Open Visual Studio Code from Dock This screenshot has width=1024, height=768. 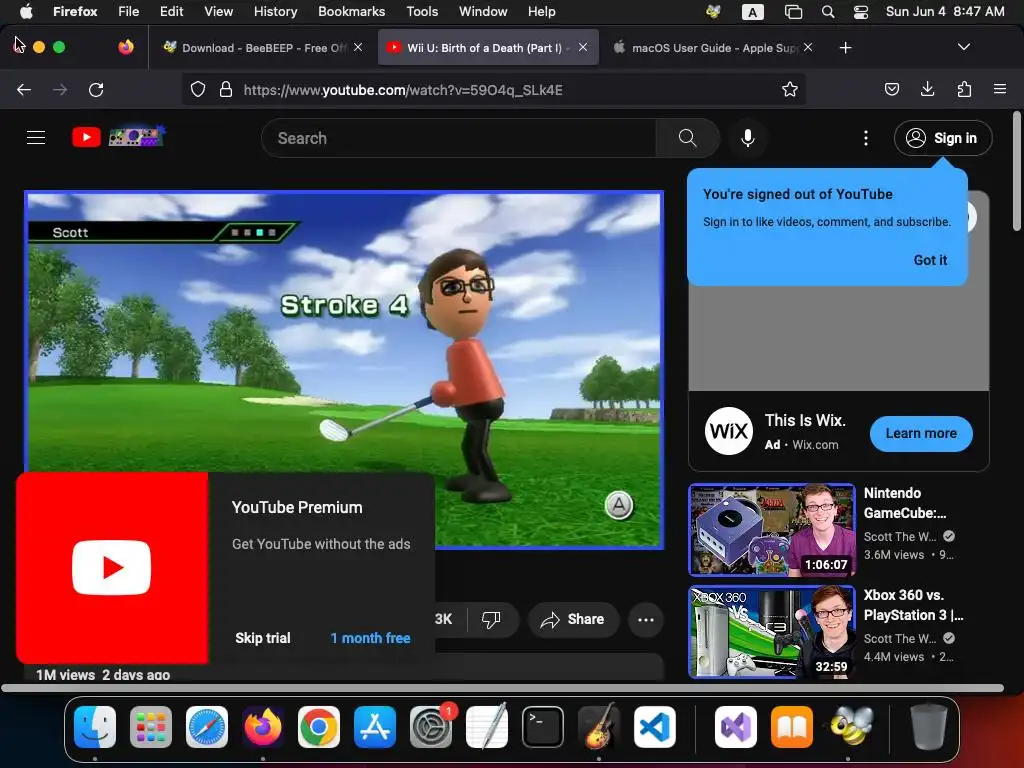[655, 727]
